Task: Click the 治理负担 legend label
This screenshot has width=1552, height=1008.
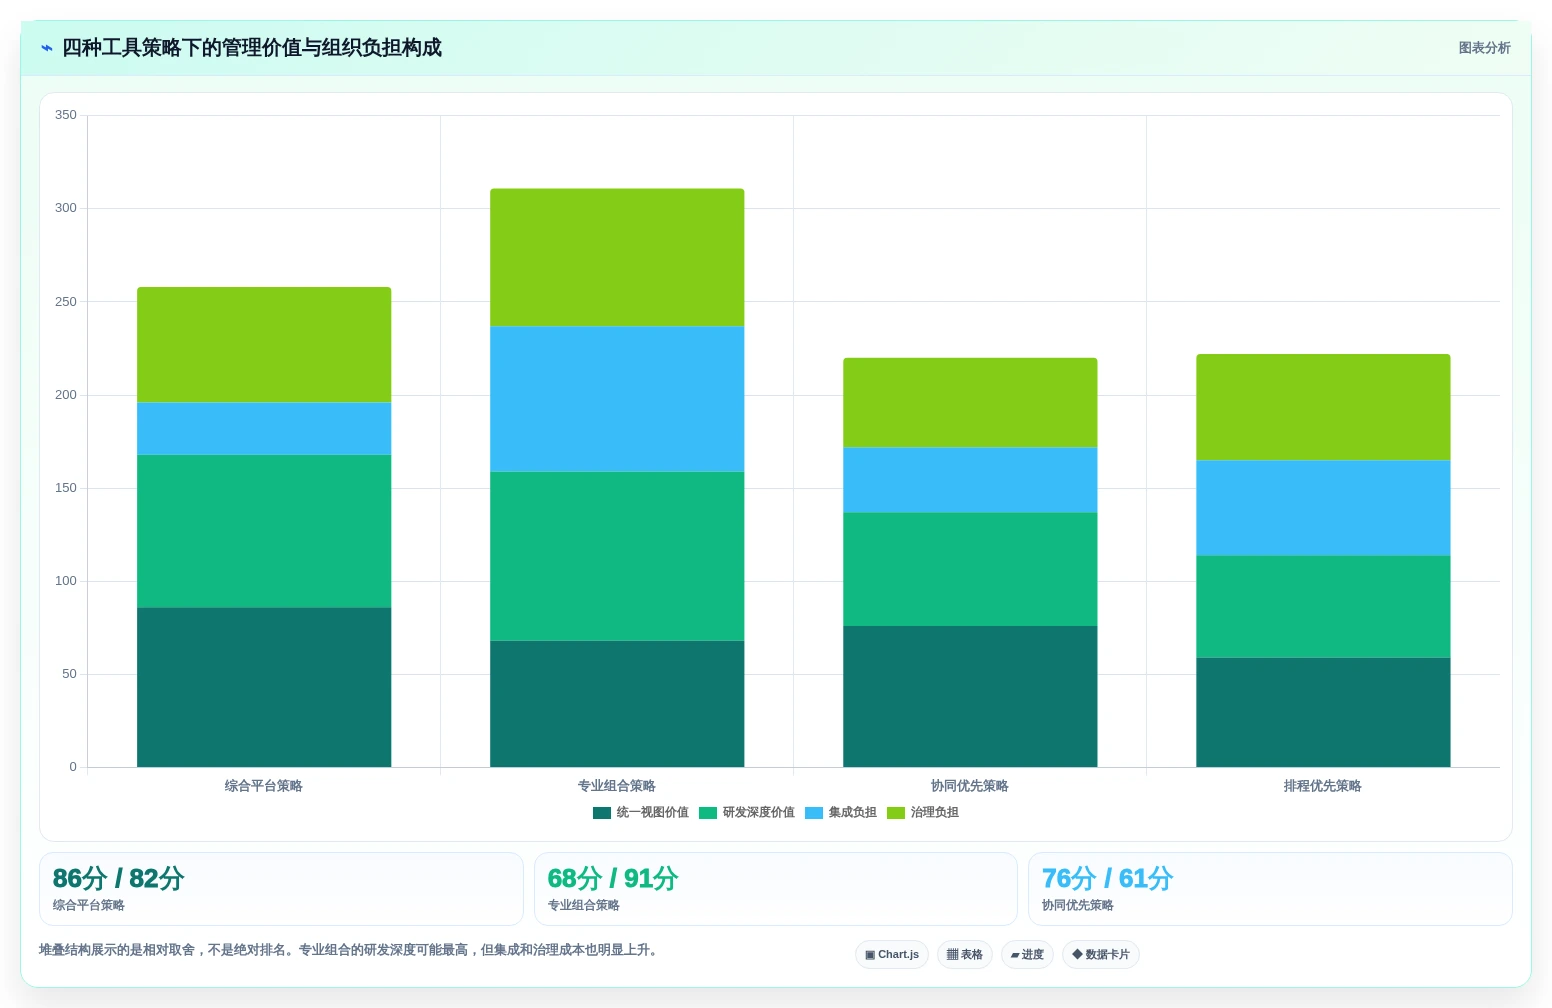Action: (935, 813)
